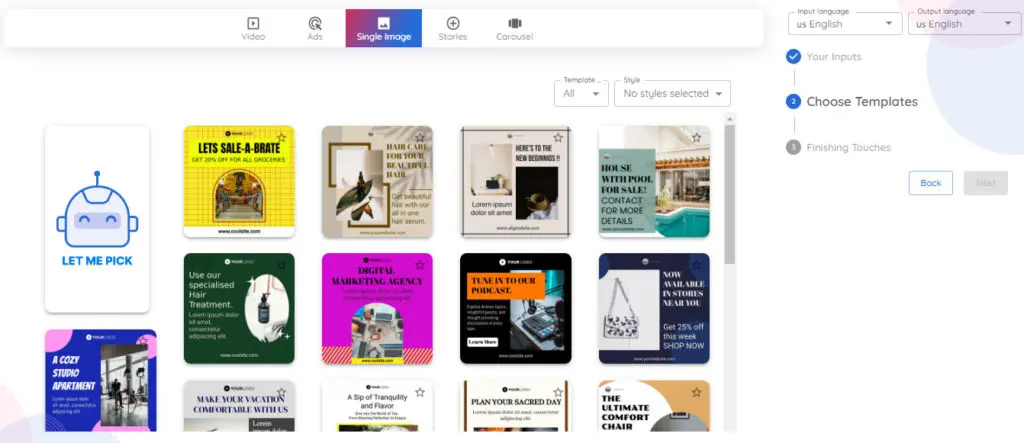Select the House With Pool For Sale template
Viewport: 1024px width, 443px height.
coord(654,182)
